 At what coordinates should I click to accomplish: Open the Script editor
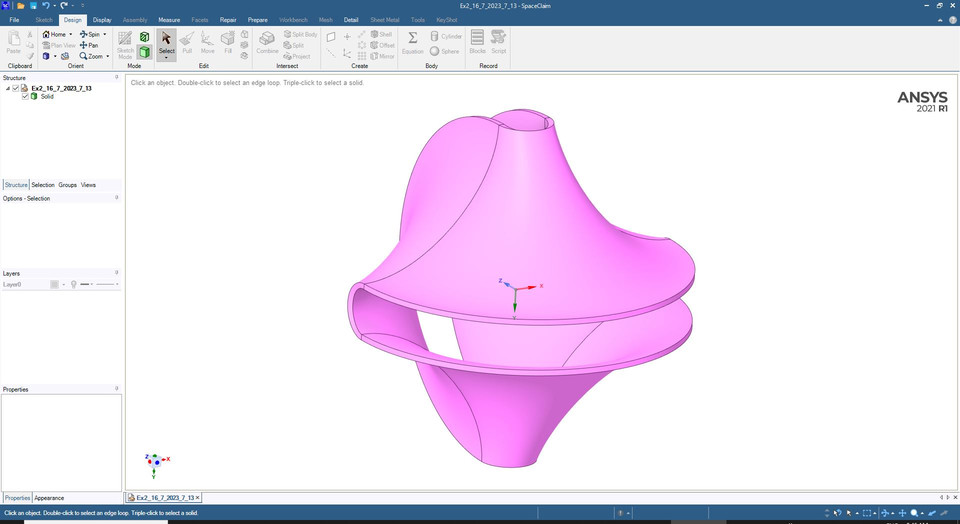[498, 43]
